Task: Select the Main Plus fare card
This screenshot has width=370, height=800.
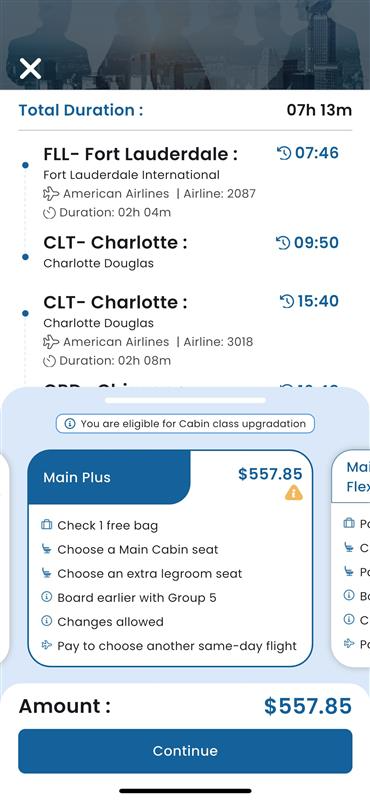Action: coord(170,558)
